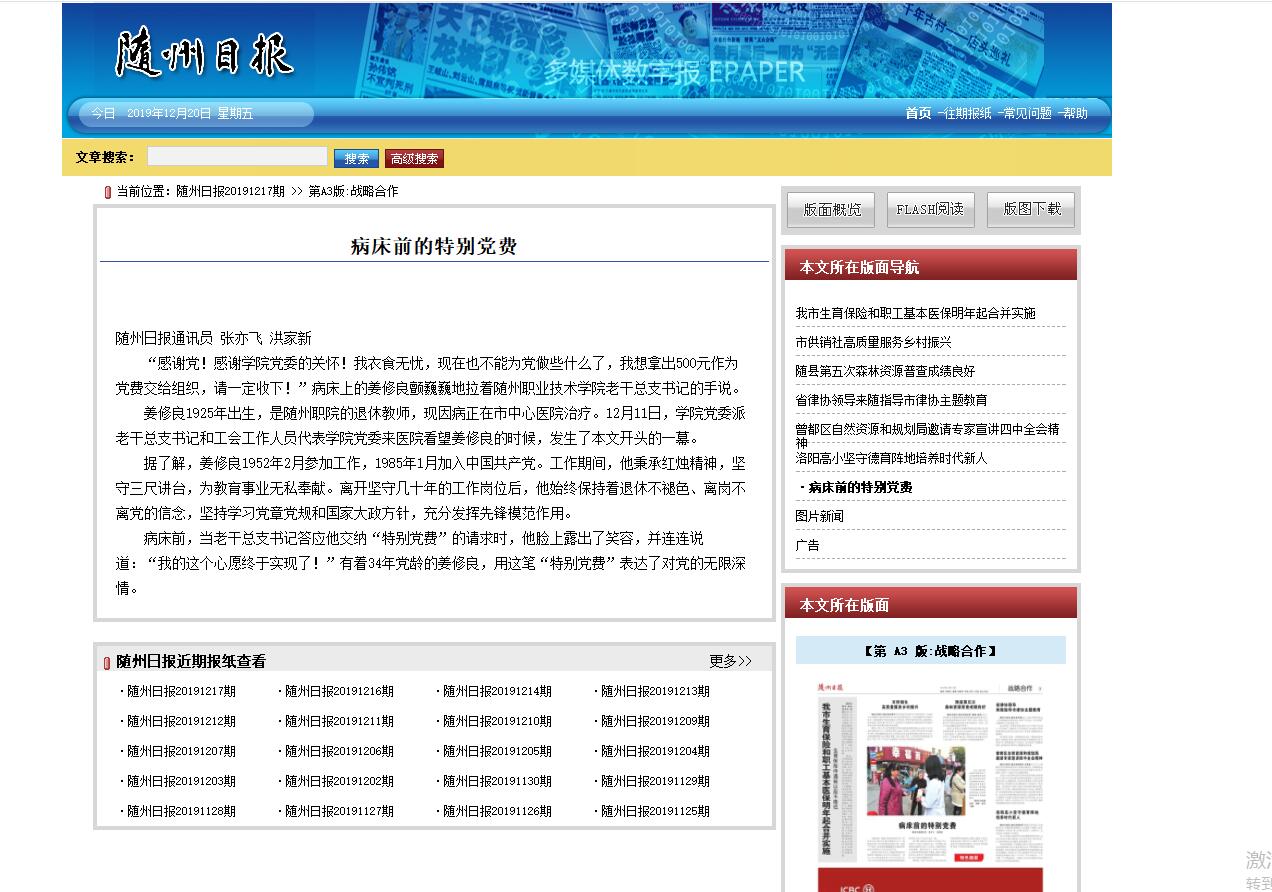Click the 帮助 help link
The image size is (1272, 892).
pos(1075,114)
